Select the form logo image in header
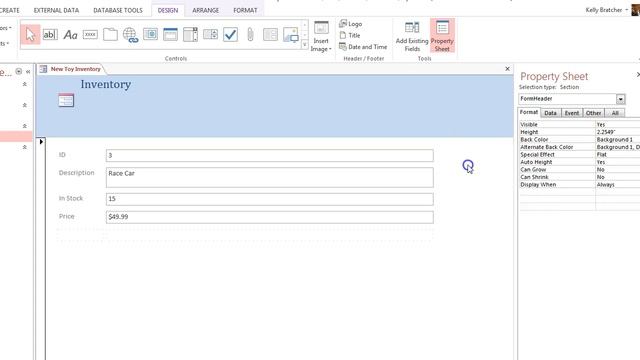 click(66, 100)
